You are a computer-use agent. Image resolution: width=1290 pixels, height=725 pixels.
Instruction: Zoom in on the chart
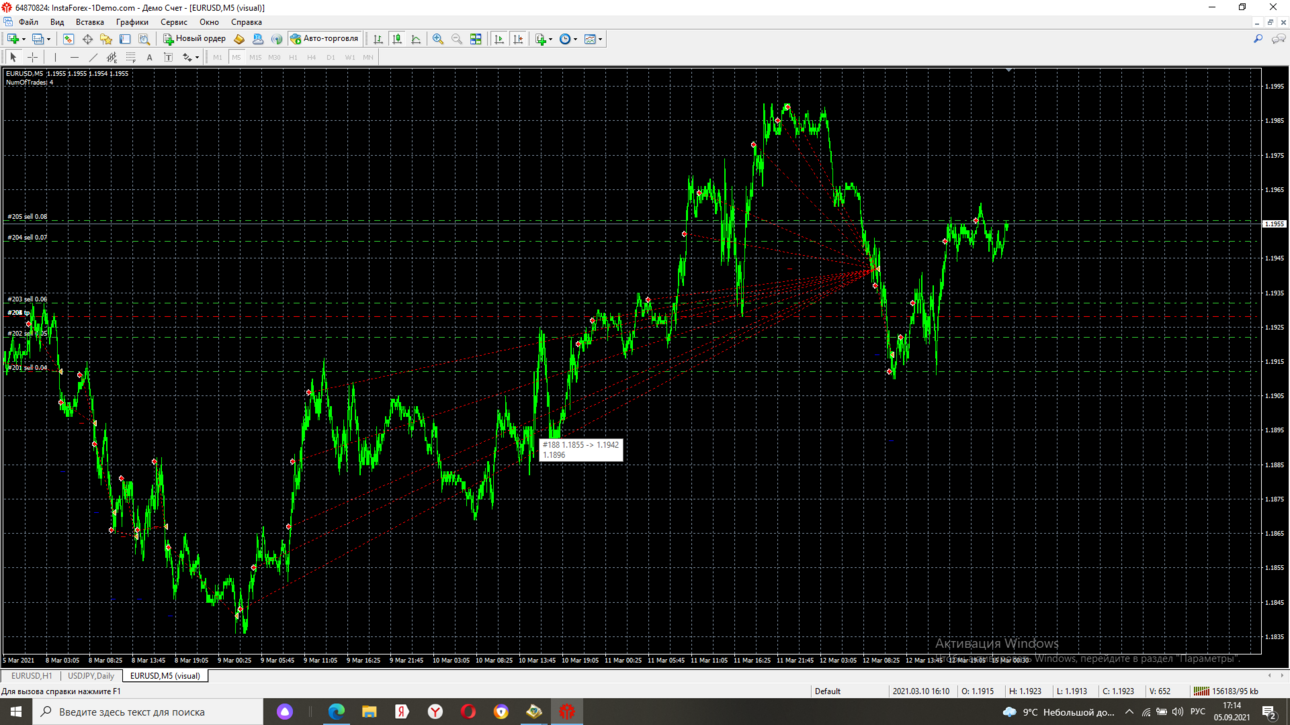438,39
